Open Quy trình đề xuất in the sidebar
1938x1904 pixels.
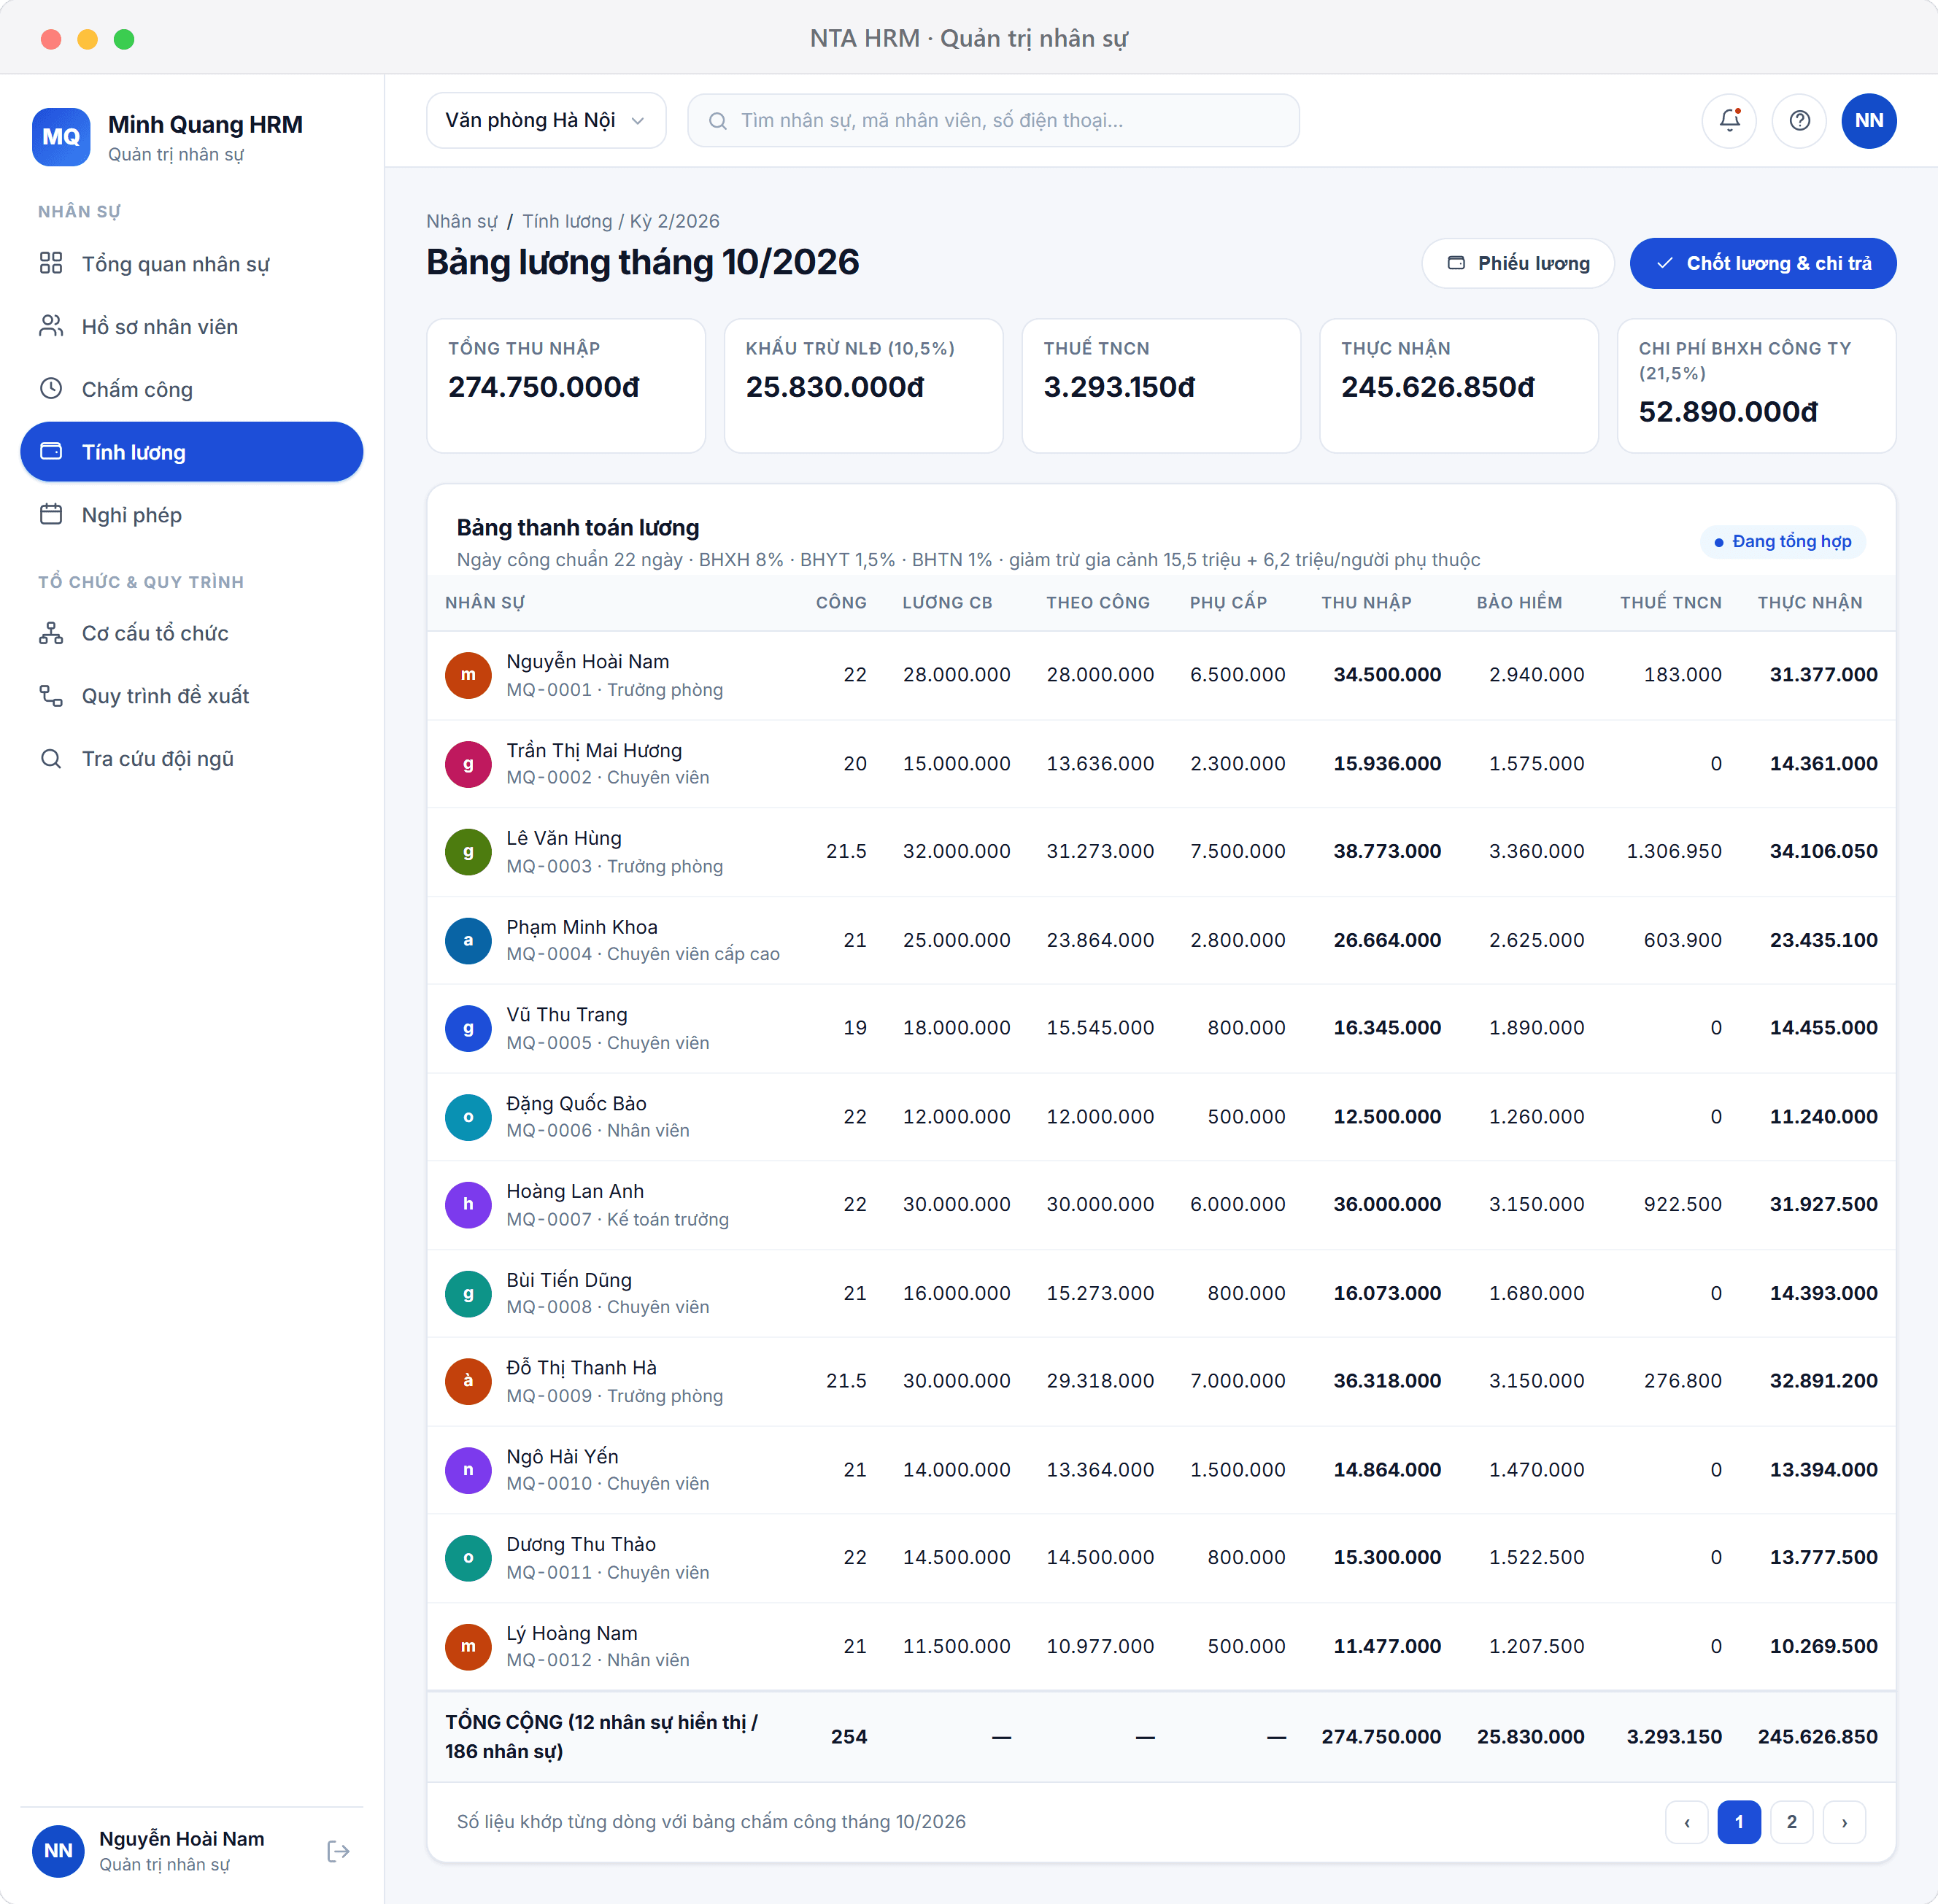(191, 696)
